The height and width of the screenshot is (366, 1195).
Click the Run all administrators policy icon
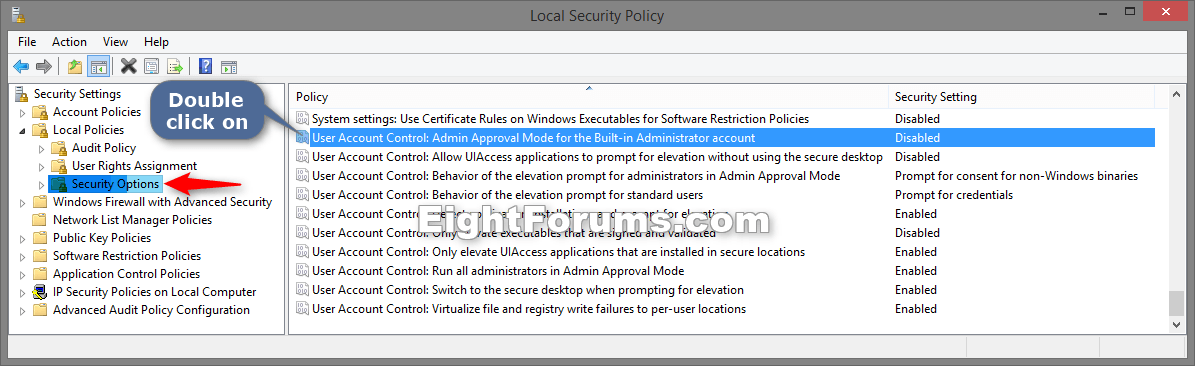[x=303, y=271]
